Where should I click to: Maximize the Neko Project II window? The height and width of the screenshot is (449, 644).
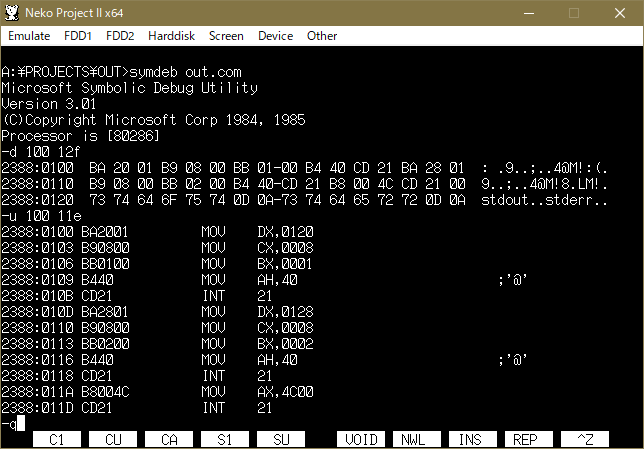coord(574,13)
